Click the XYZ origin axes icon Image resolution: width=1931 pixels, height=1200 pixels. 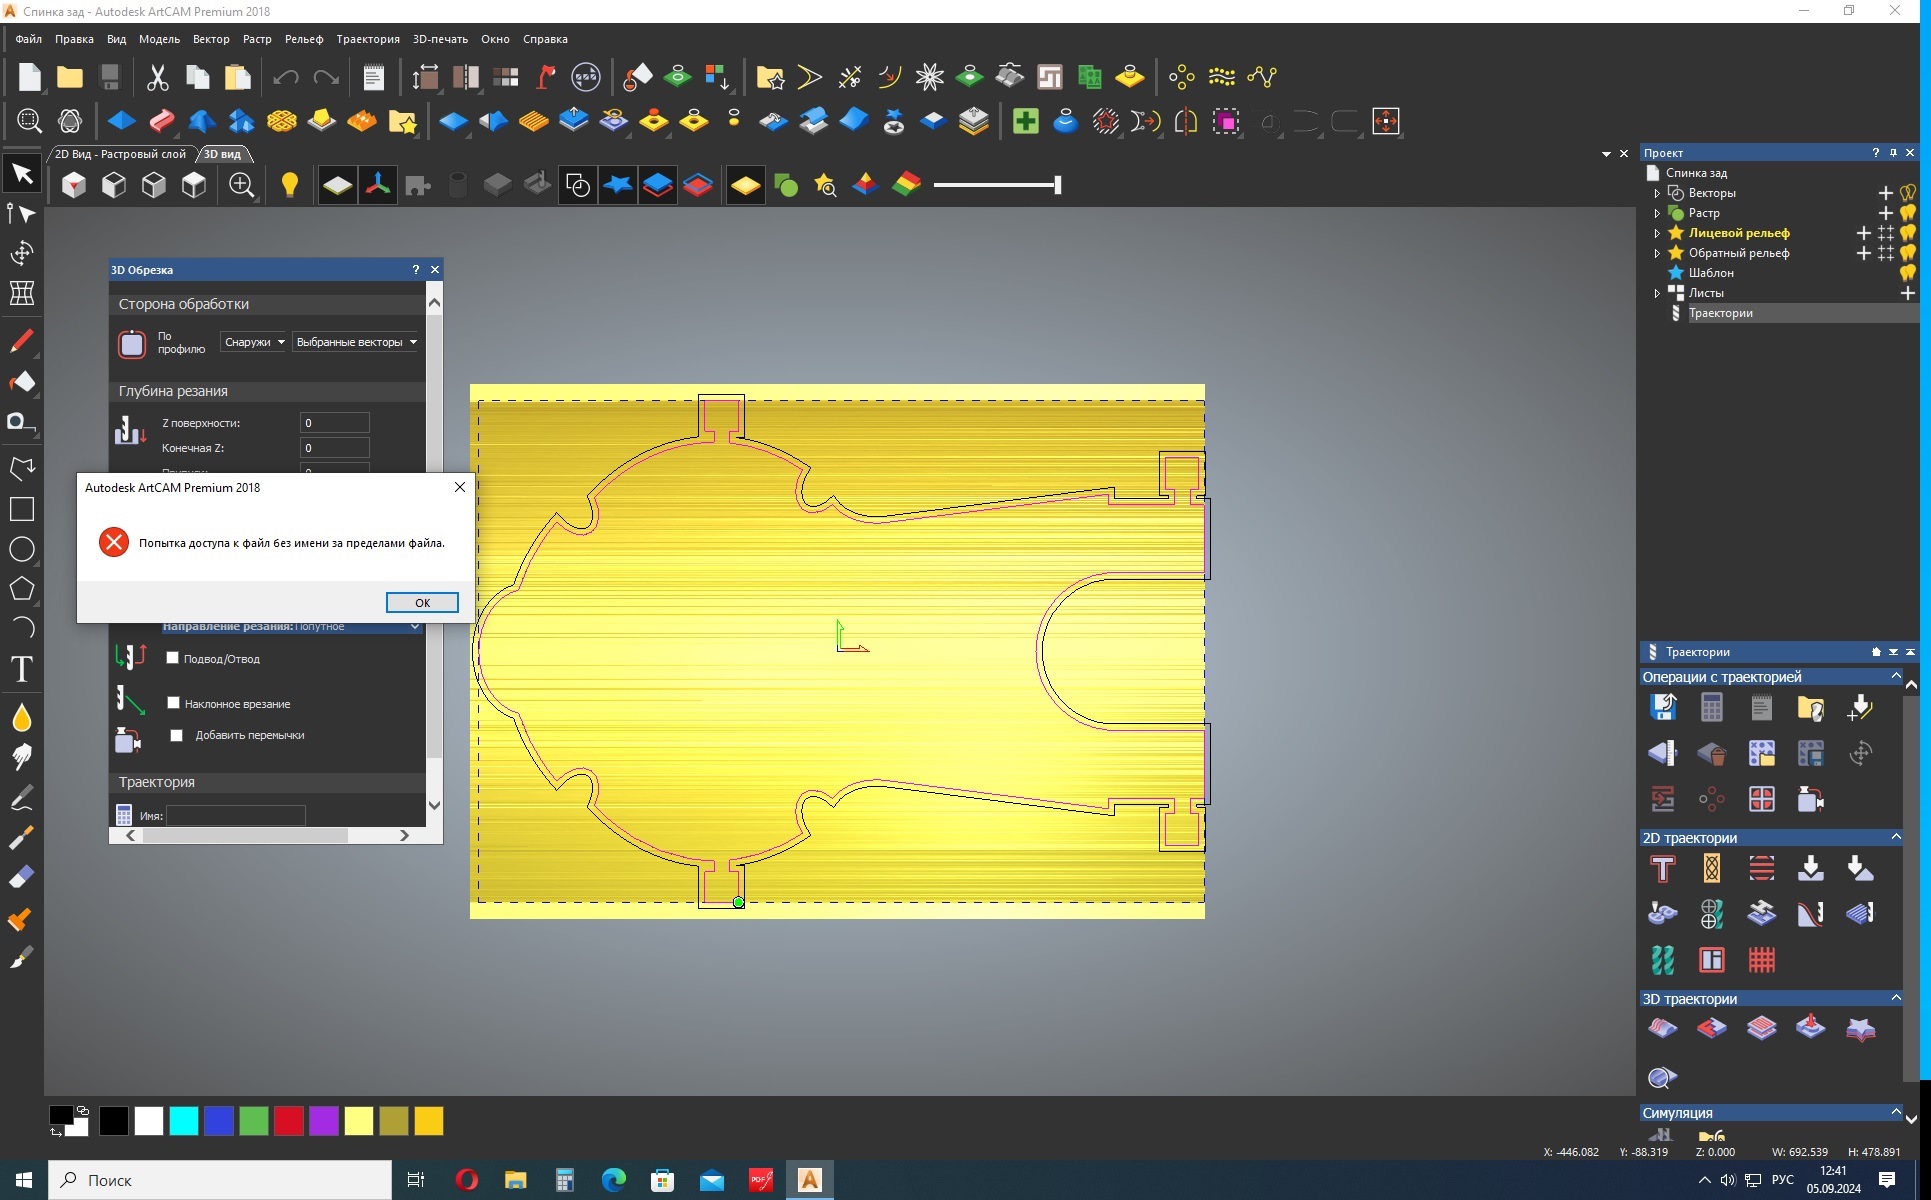coord(378,185)
